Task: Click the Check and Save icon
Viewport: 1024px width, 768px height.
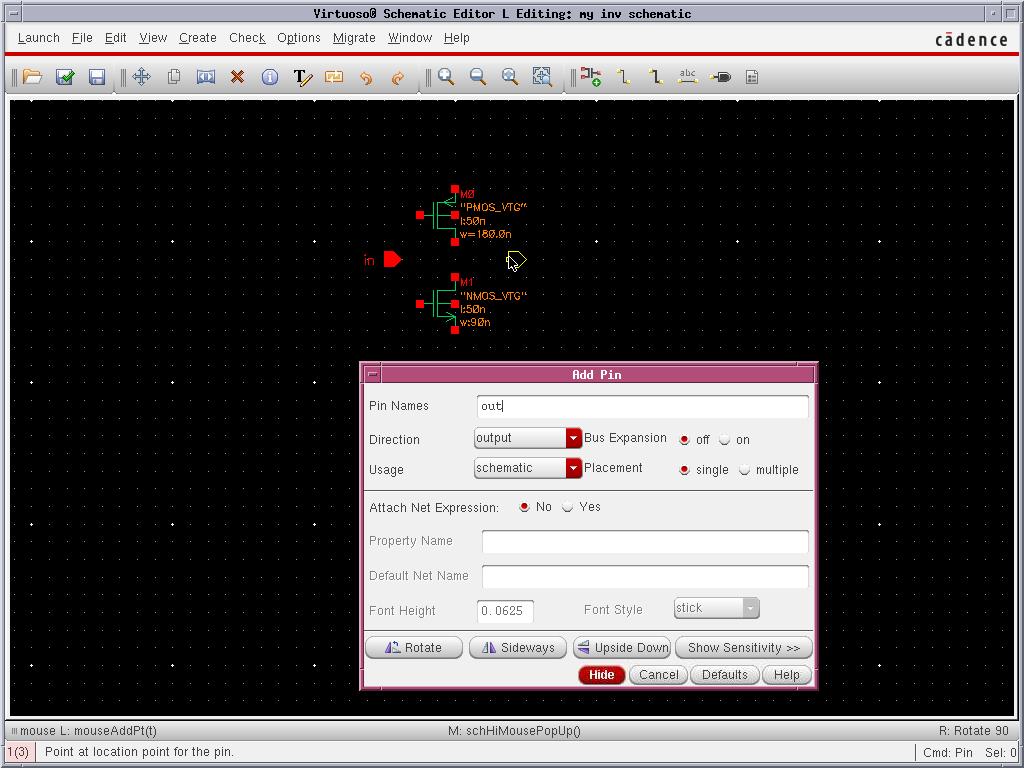Action: pyautogui.click(x=65, y=77)
